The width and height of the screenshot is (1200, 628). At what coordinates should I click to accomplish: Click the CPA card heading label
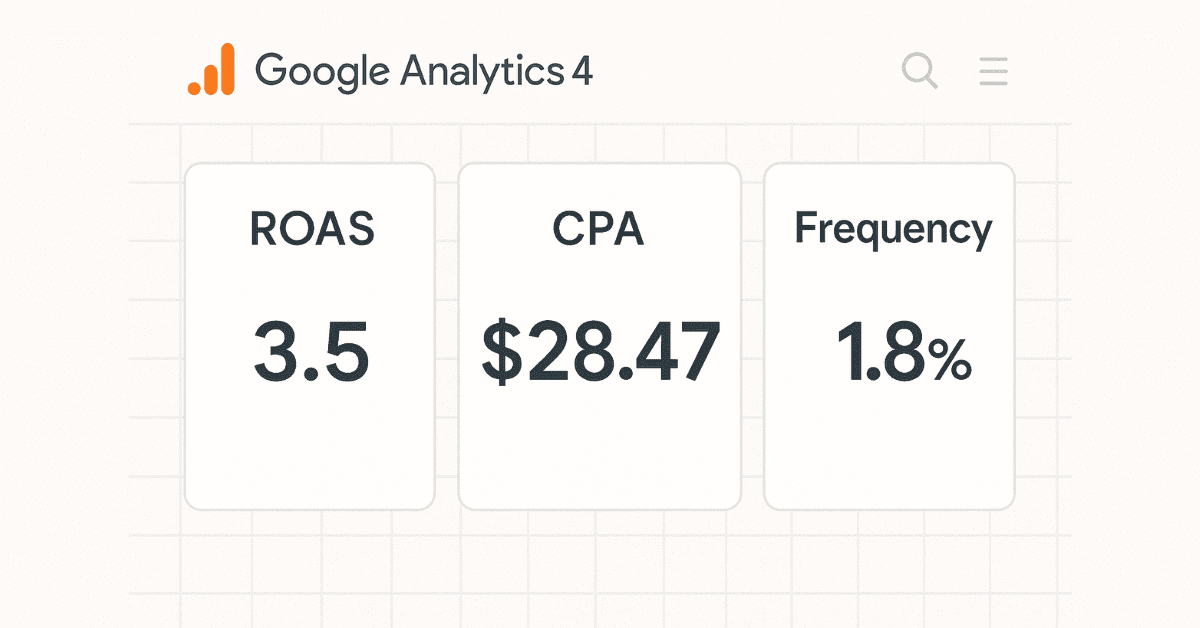598,230
